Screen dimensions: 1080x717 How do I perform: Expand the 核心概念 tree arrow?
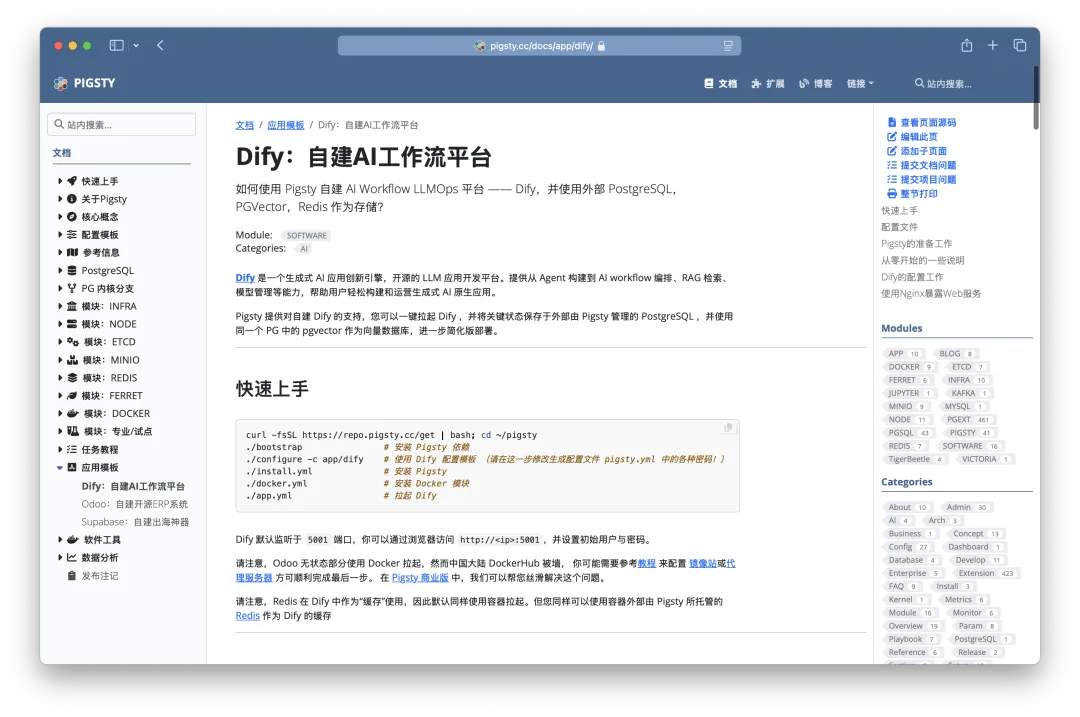tap(60, 217)
